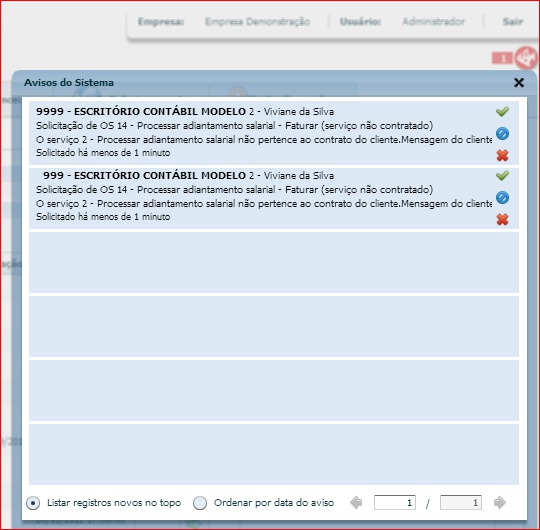Click blue block icon on second notice
The image size is (540, 530).
point(502,197)
